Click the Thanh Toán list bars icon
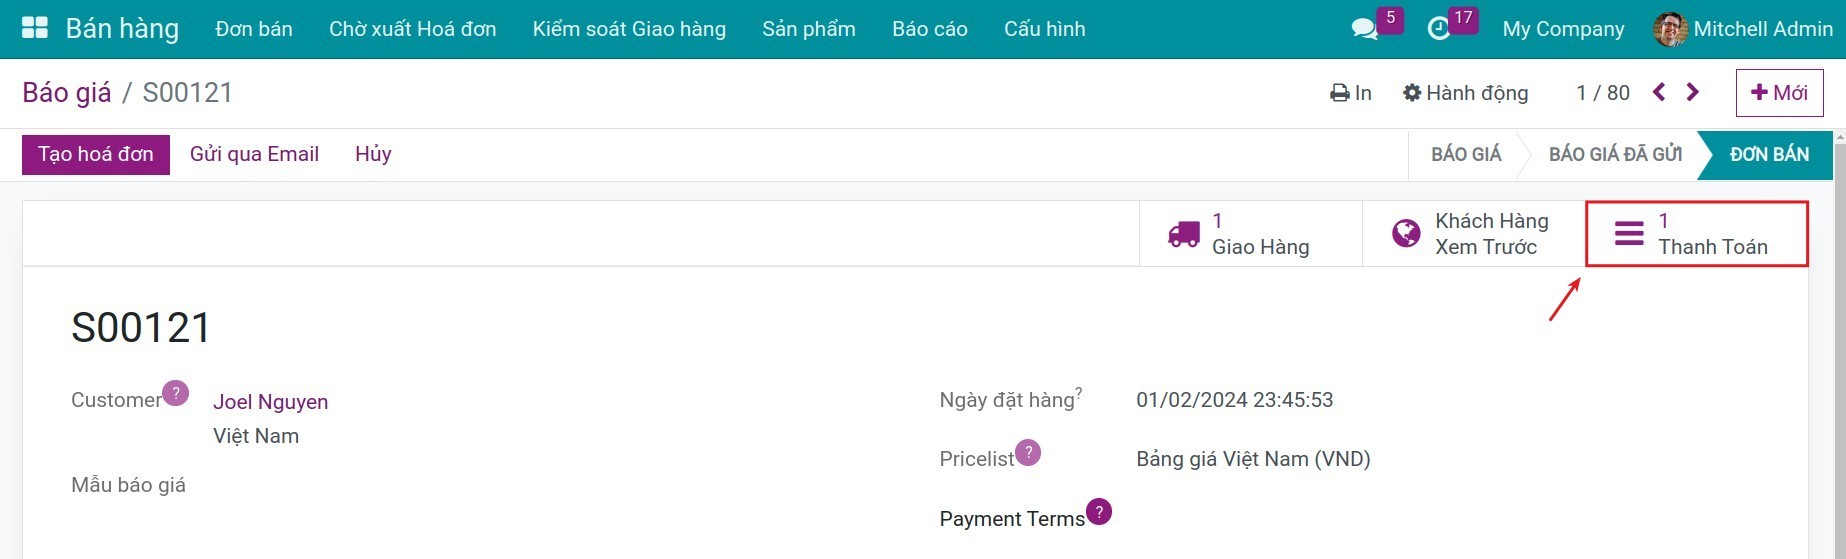The height and width of the screenshot is (559, 1846). [1629, 234]
